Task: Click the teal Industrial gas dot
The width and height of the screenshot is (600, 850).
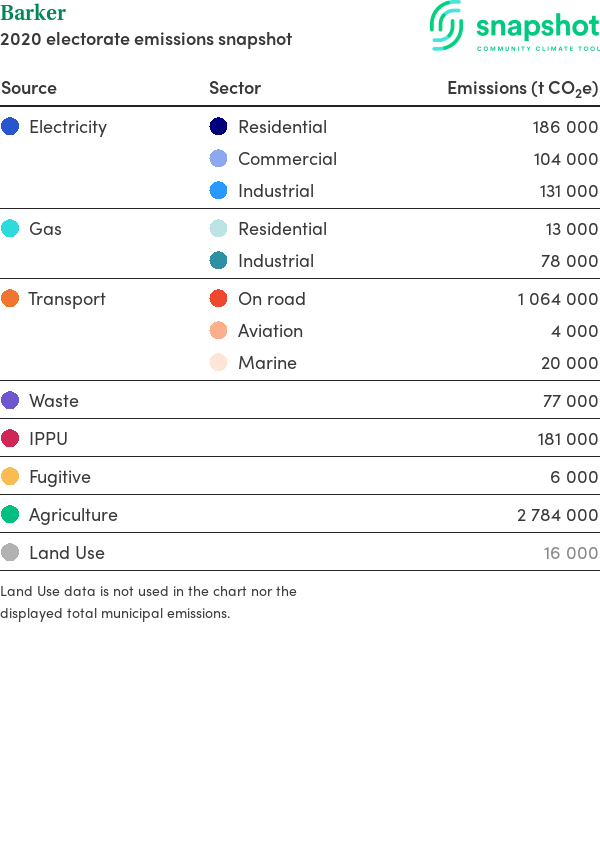Action: coord(218,260)
